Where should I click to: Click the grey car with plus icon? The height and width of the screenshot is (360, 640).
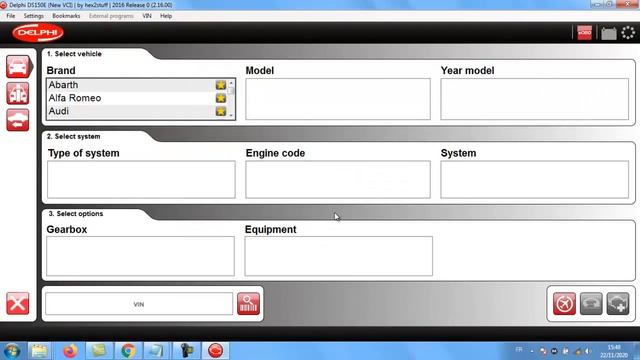point(618,304)
